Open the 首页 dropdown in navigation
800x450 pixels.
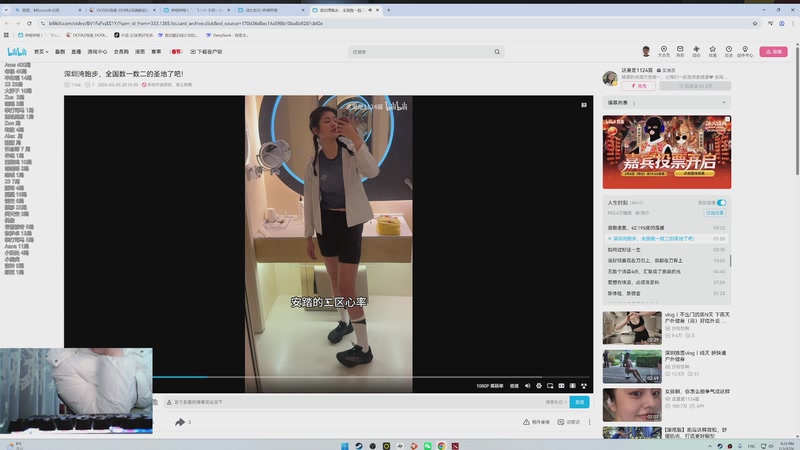tap(41, 52)
